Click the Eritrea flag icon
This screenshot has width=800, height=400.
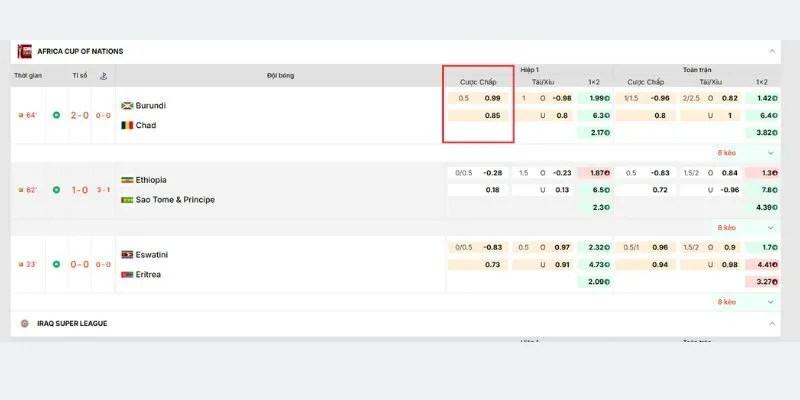tap(127, 274)
